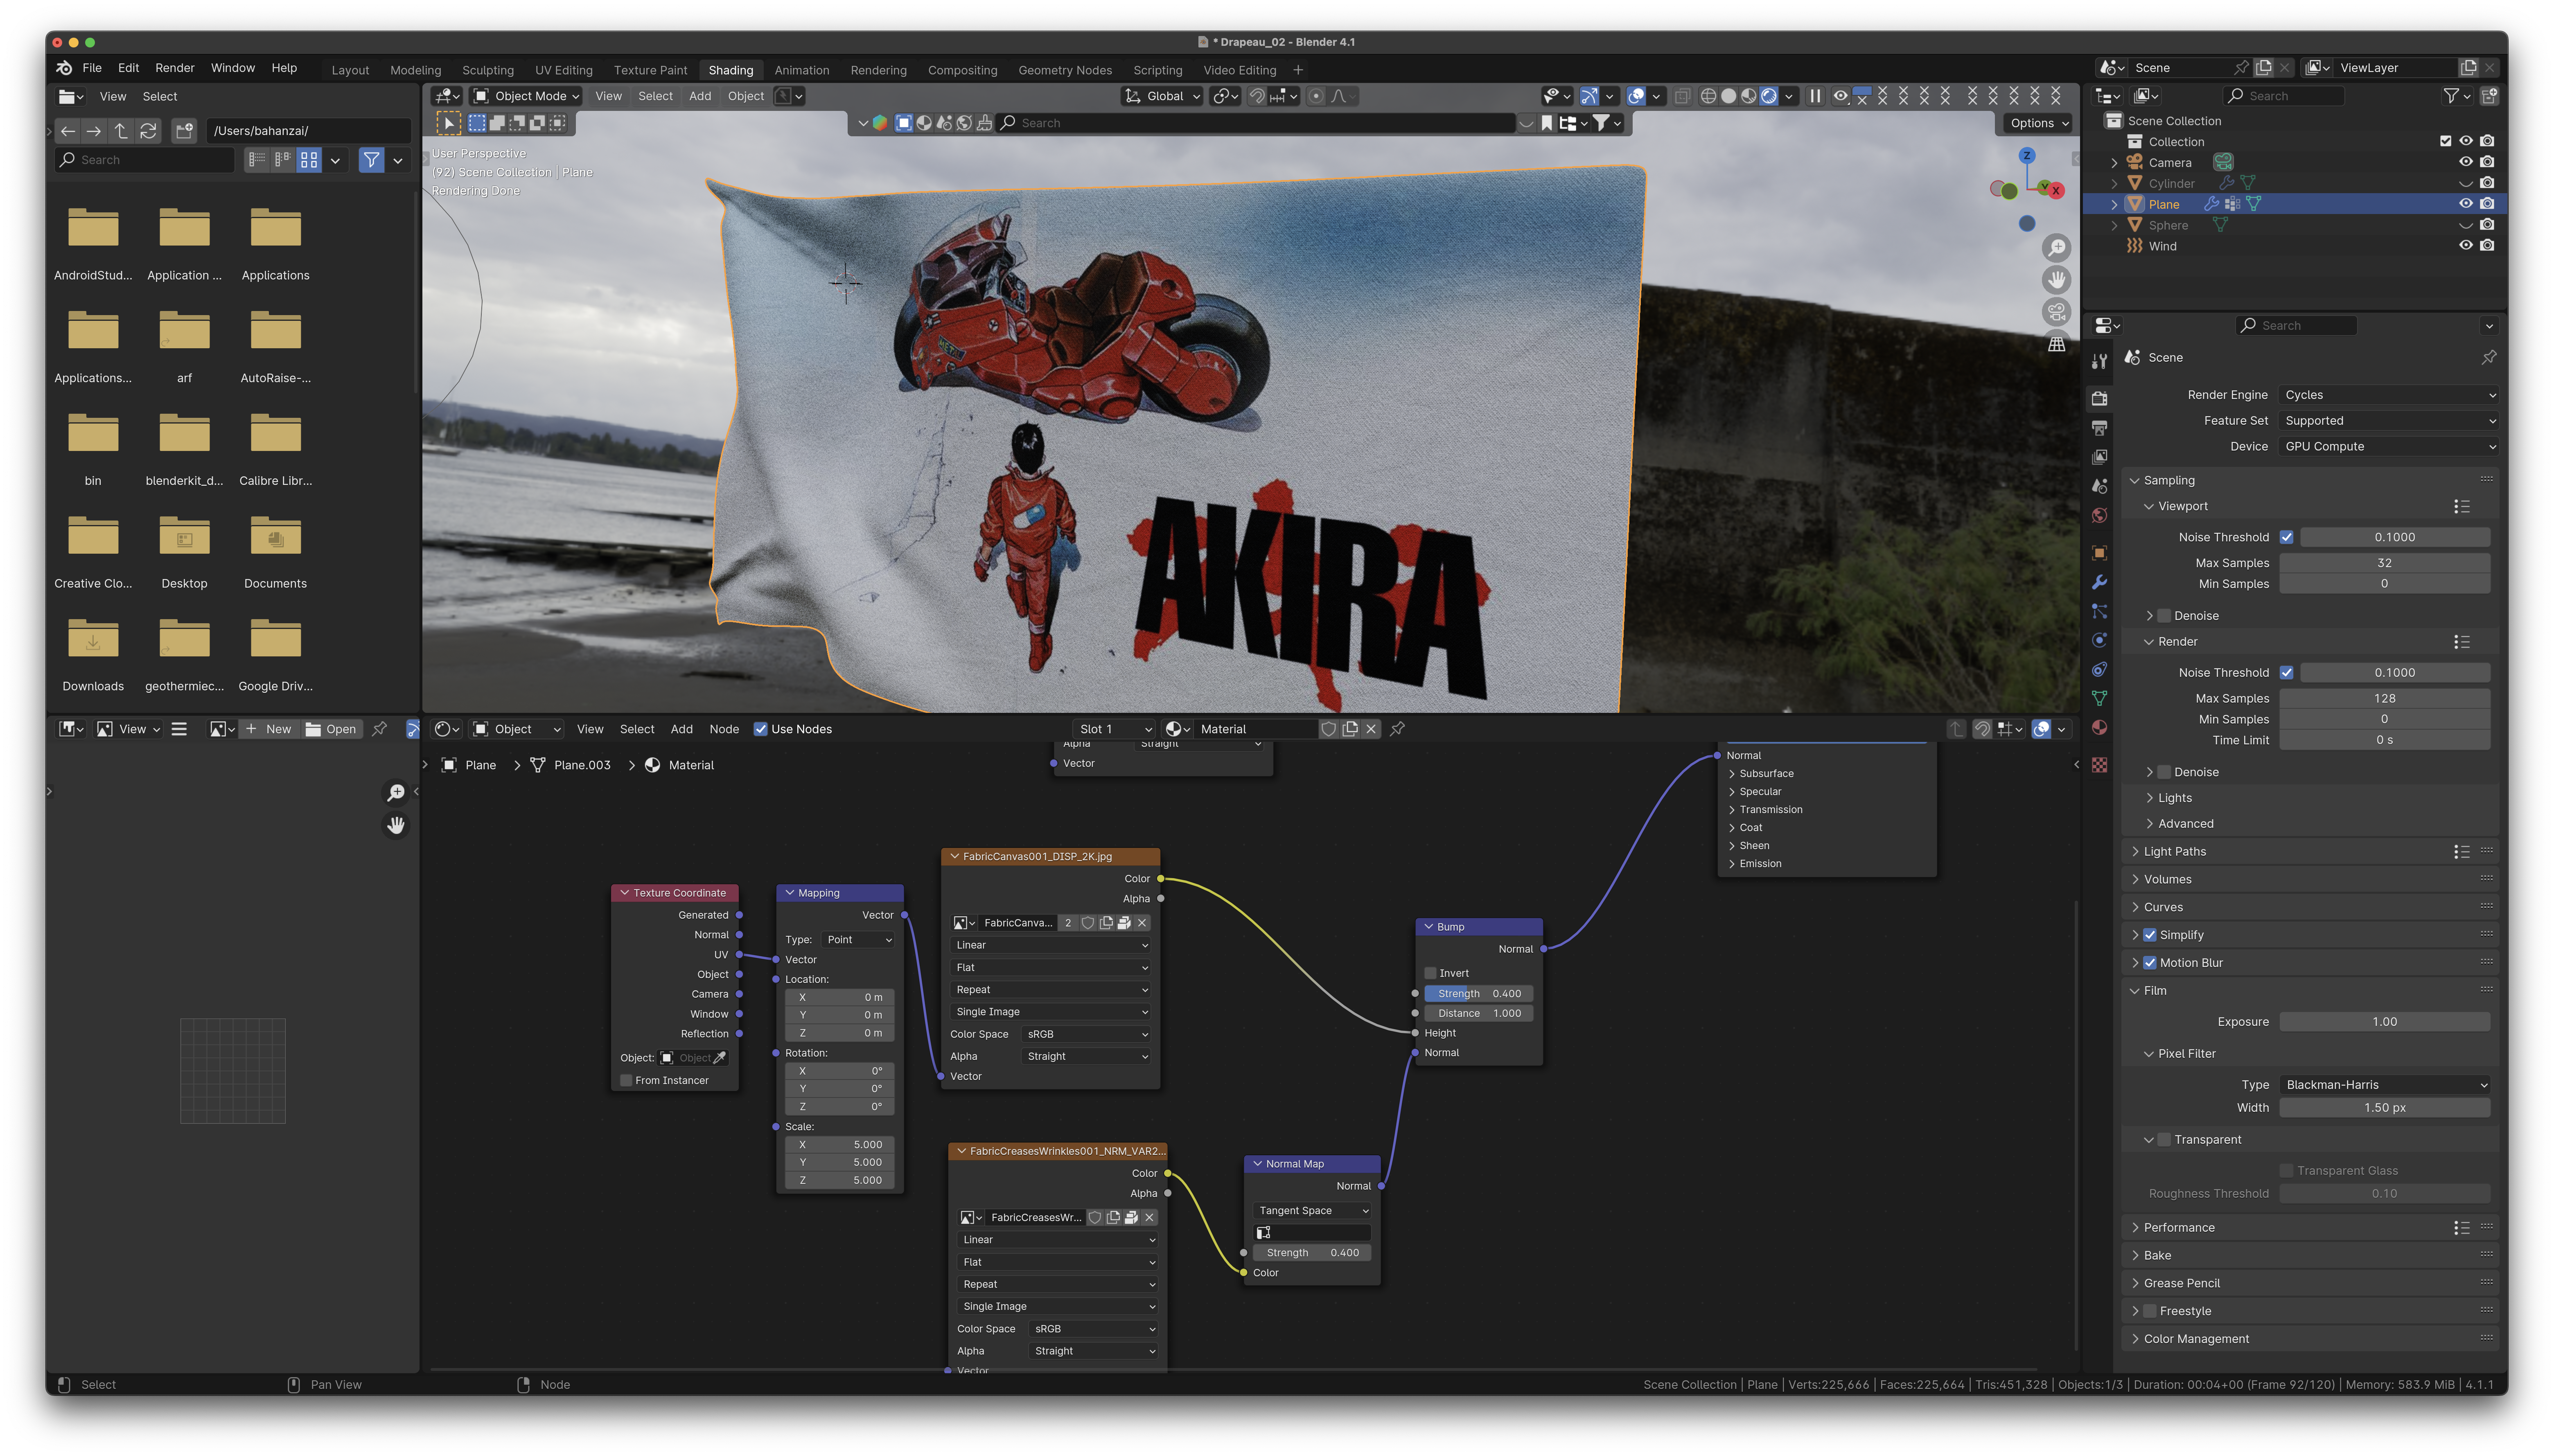Refresh the file browser list
This screenshot has width=2554, height=1456.
148,131
